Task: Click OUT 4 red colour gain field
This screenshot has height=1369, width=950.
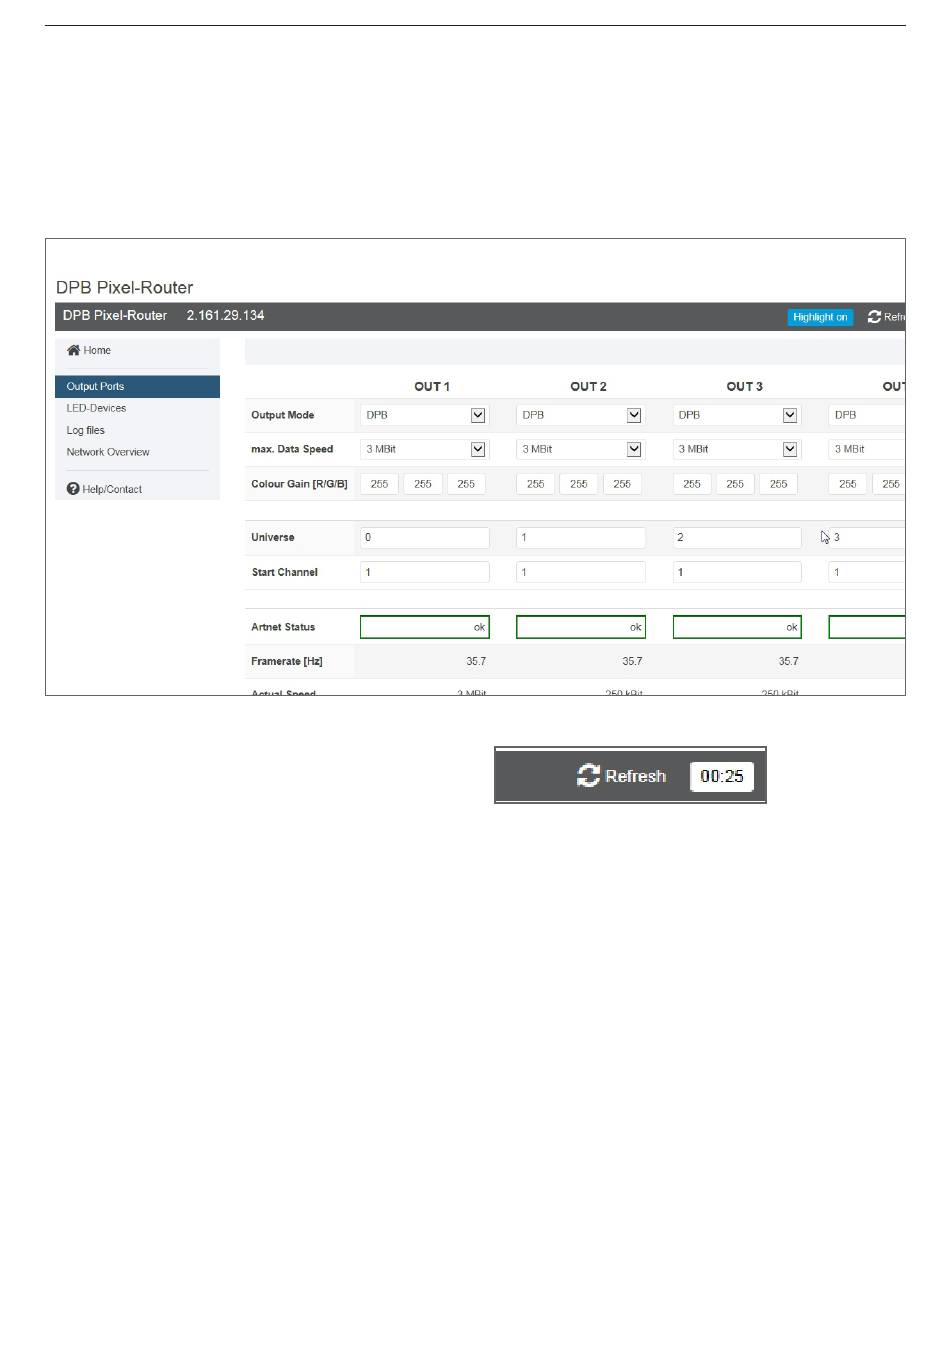Action: 848,484
